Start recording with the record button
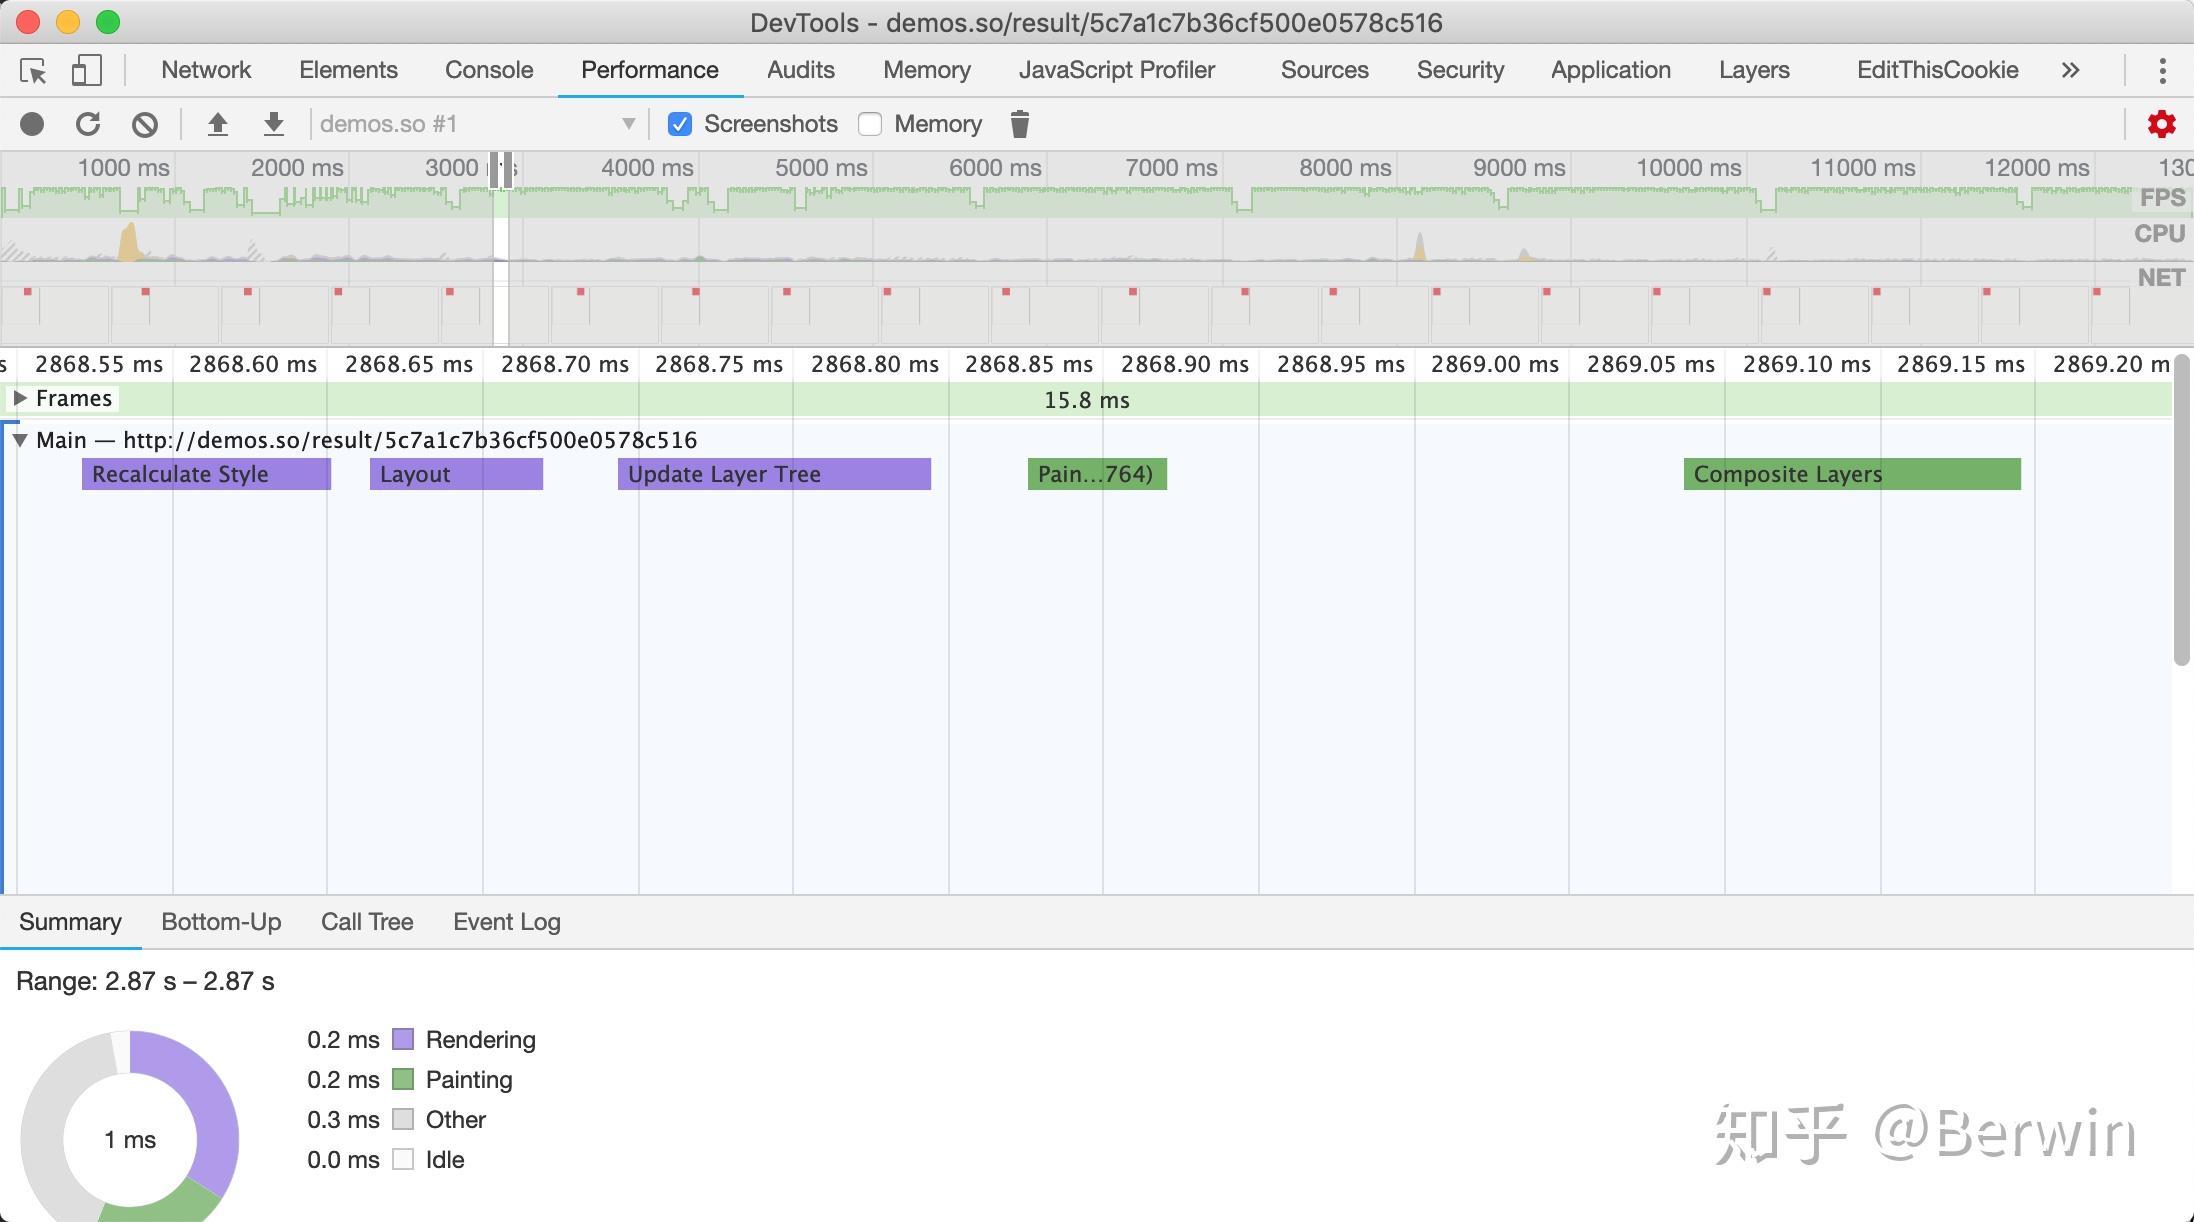The width and height of the screenshot is (2194, 1222). [x=32, y=124]
